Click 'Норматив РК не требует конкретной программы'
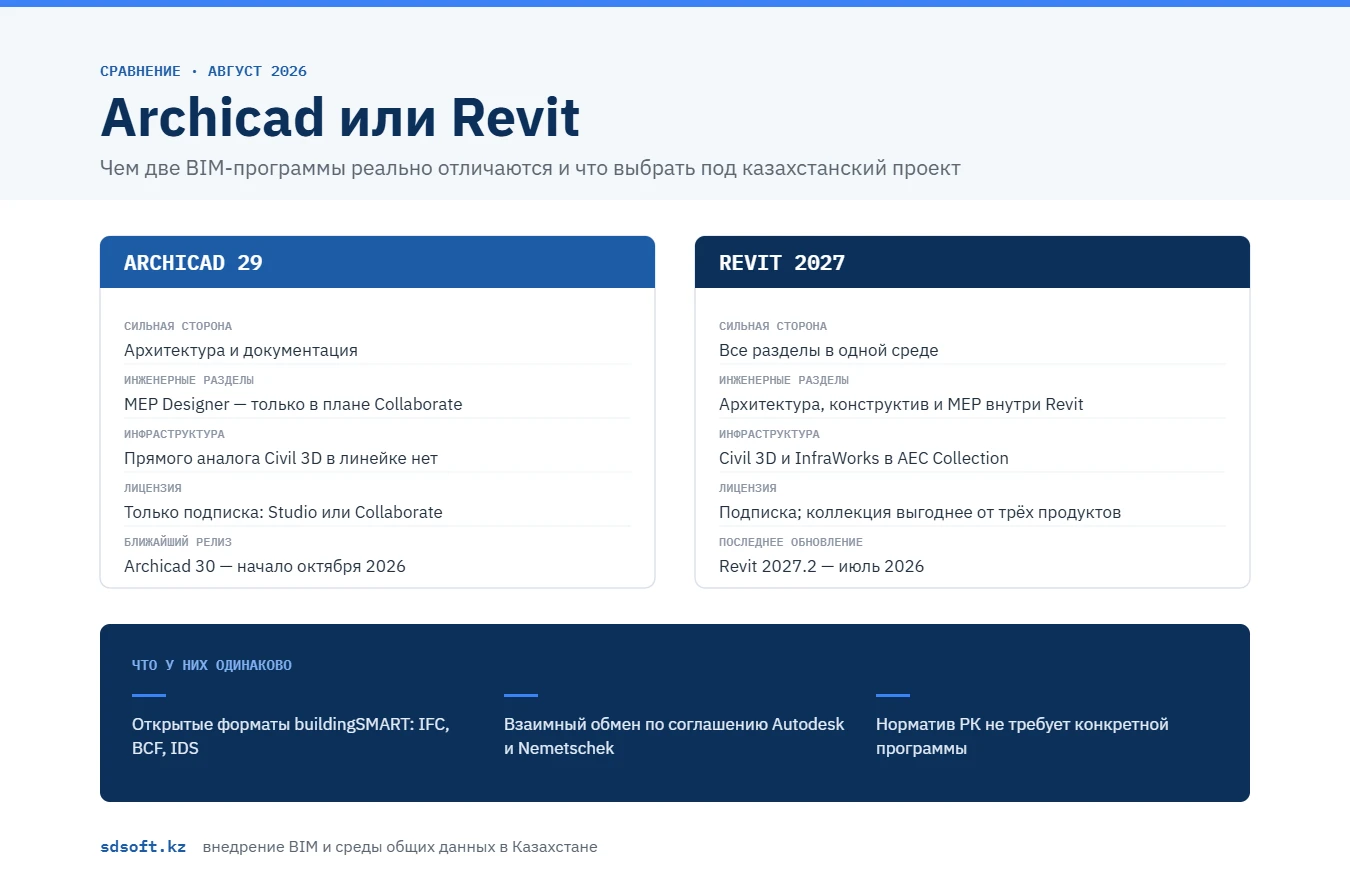 (x=1022, y=736)
